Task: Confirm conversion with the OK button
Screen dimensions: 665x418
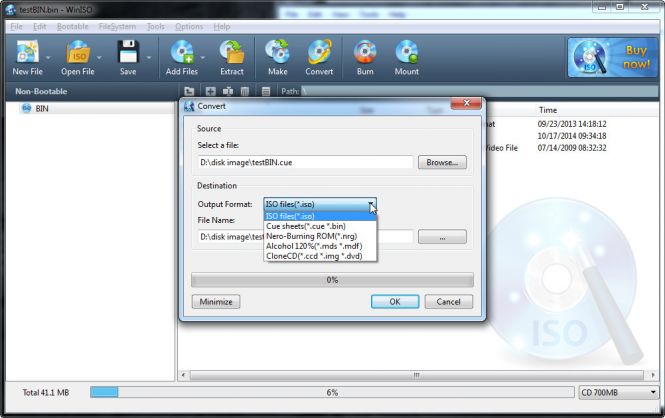Action: coord(395,302)
